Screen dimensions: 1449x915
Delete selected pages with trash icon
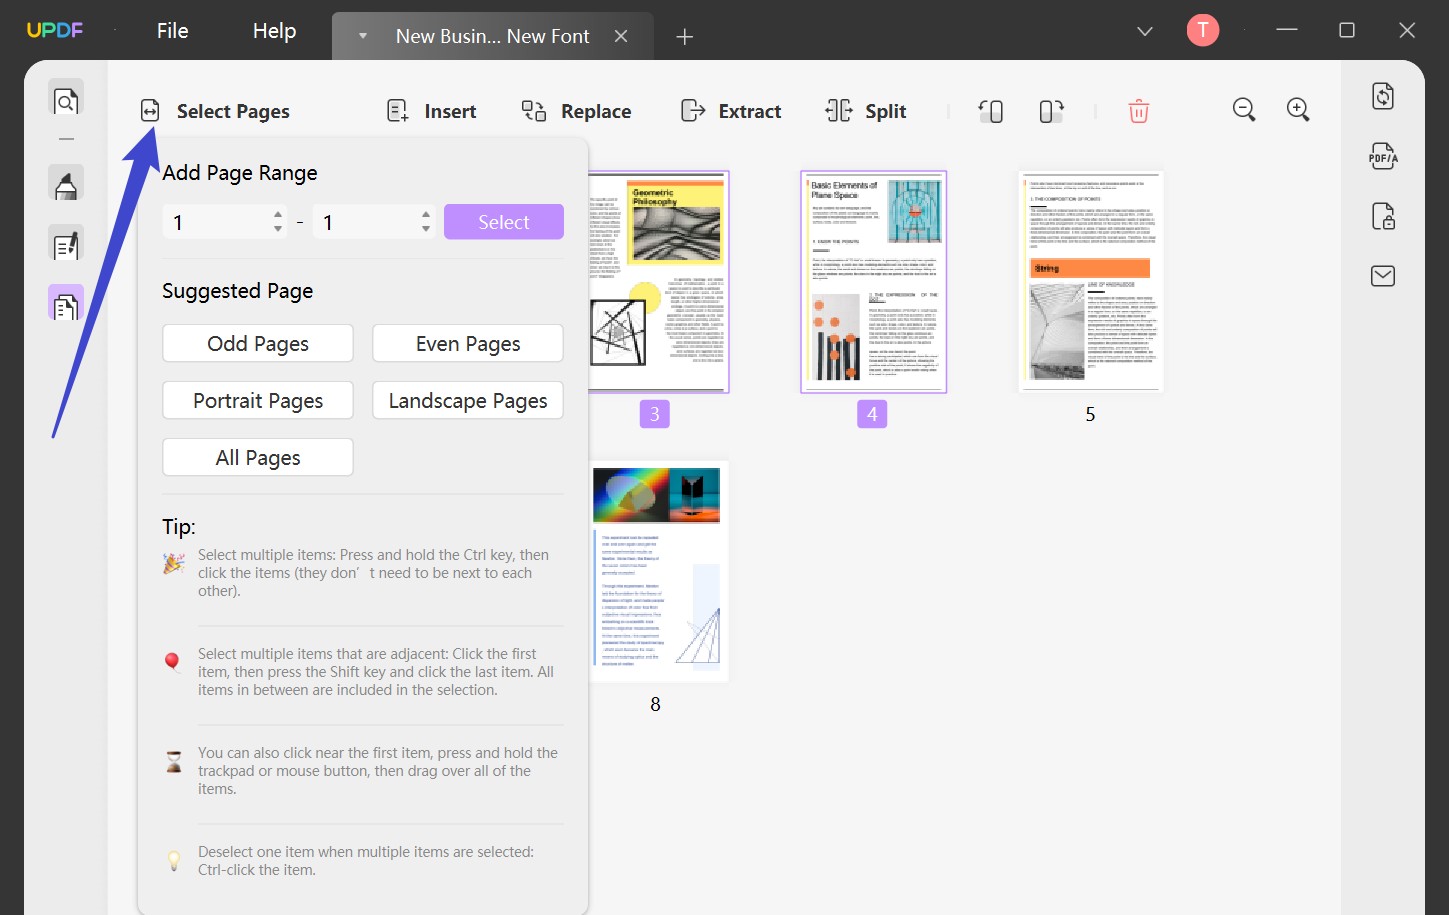(1139, 111)
